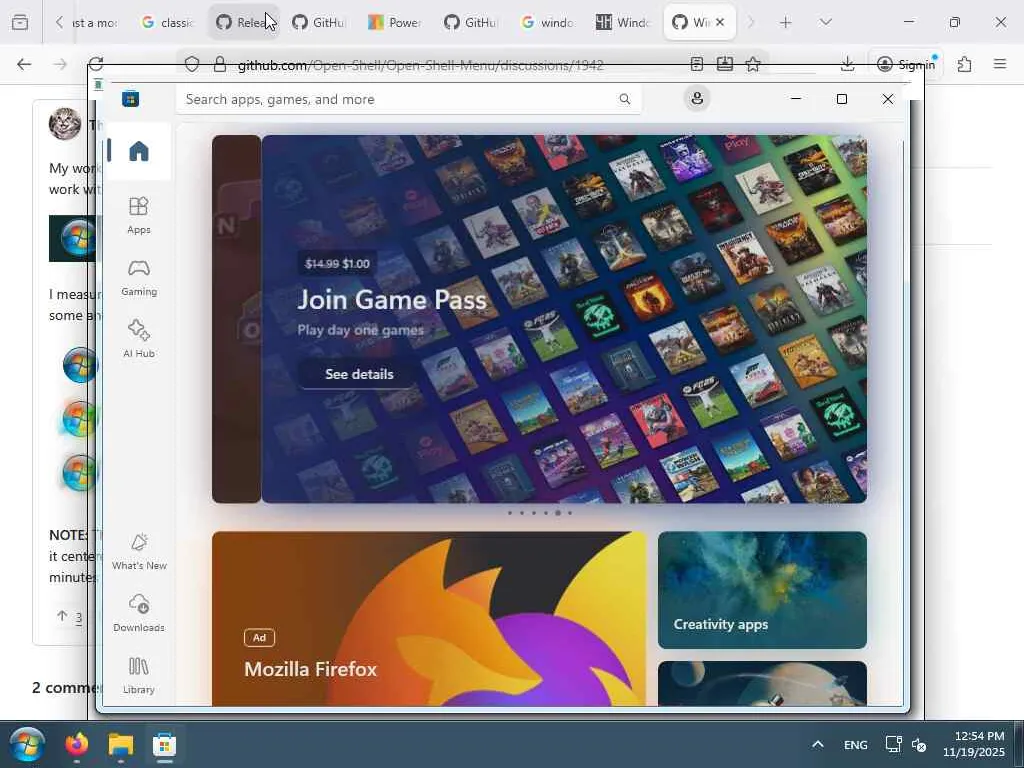Viewport: 1024px width, 768px height.
Task: Expand the list all tabs dropdown
Action: (825, 22)
